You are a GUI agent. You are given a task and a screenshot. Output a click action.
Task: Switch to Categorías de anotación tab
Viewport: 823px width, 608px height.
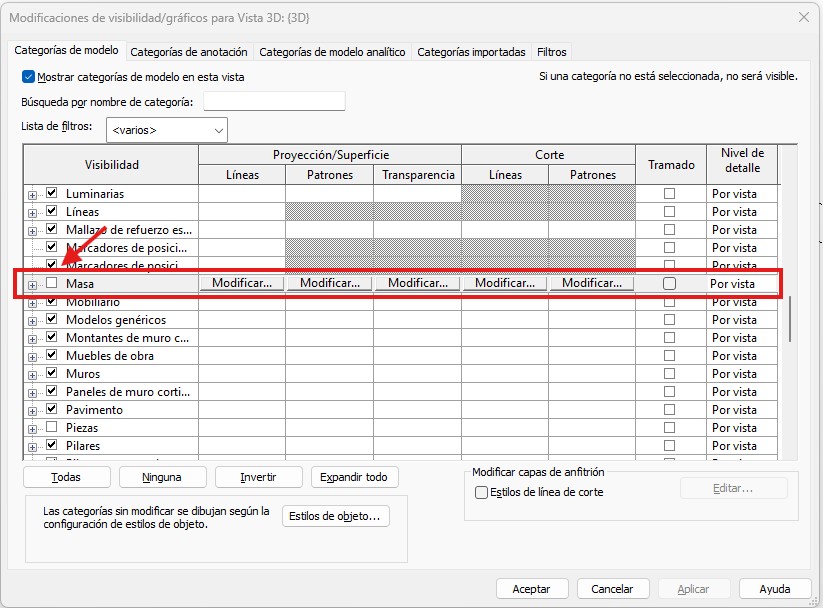pos(189,52)
